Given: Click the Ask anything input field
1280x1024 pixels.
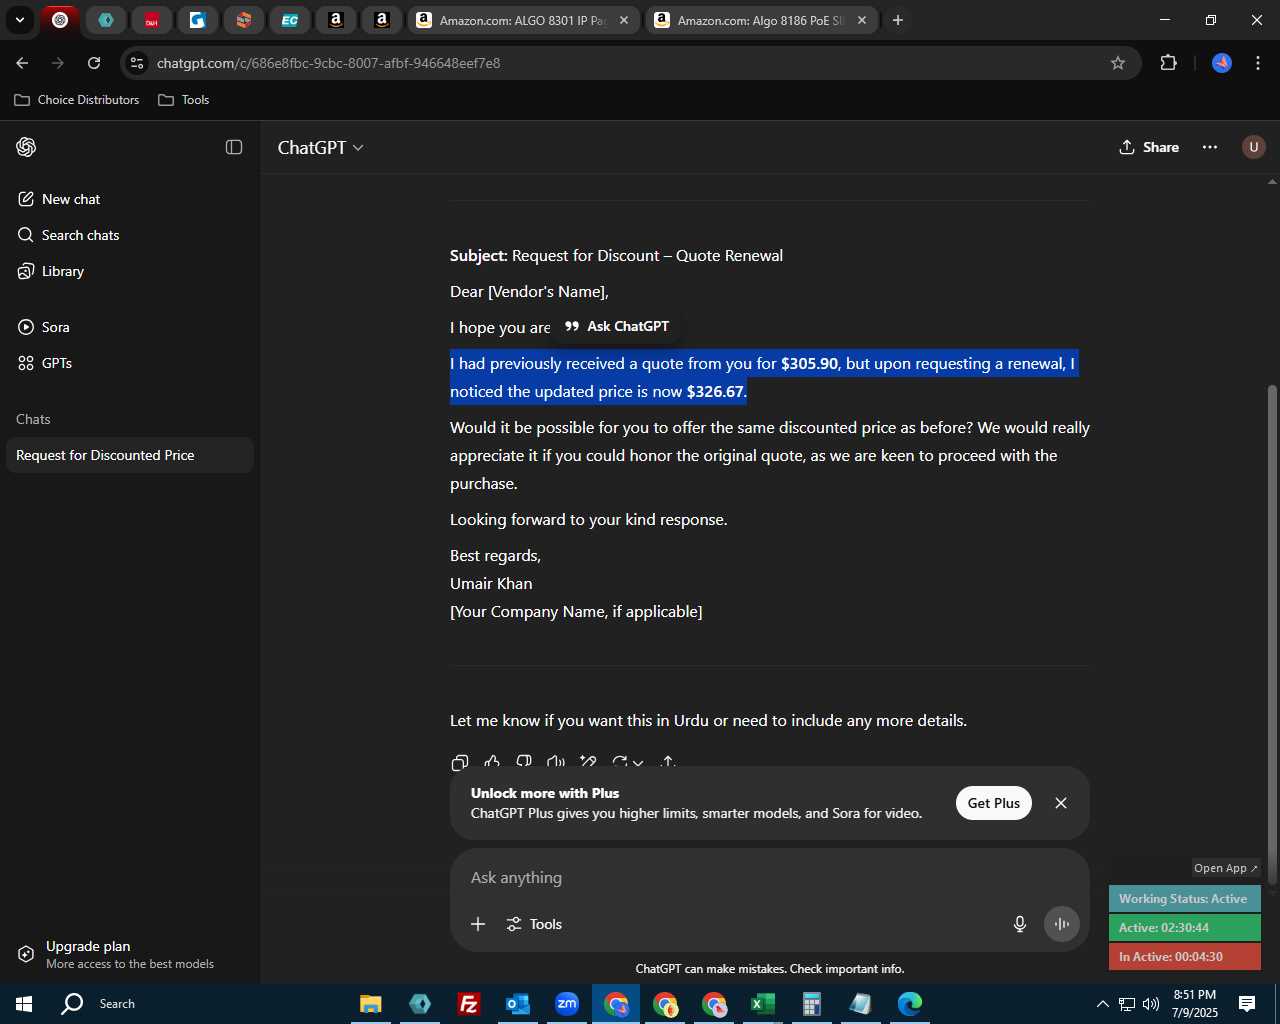Looking at the screenshot, I should coord(770,877).
